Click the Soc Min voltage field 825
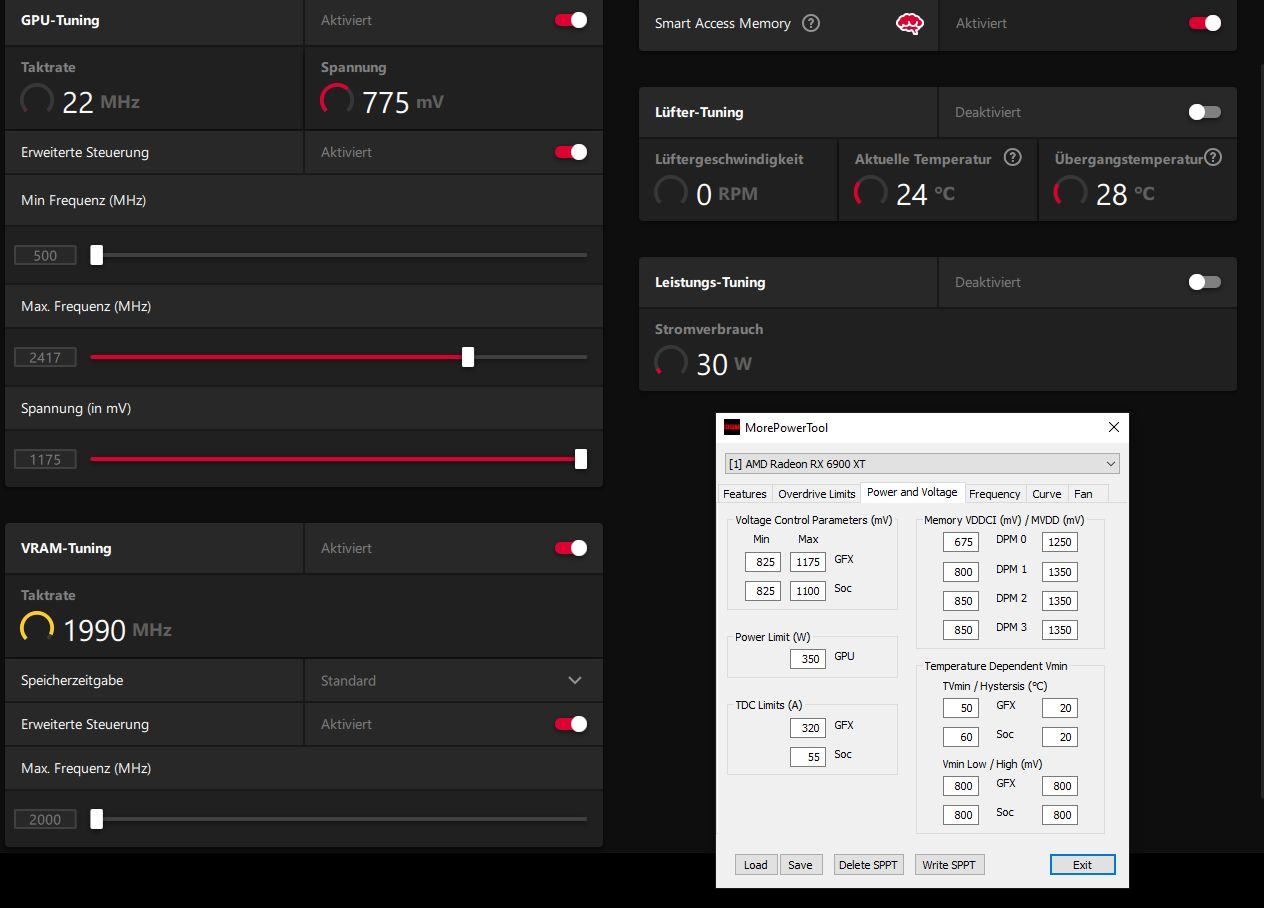 click(762, 591)
